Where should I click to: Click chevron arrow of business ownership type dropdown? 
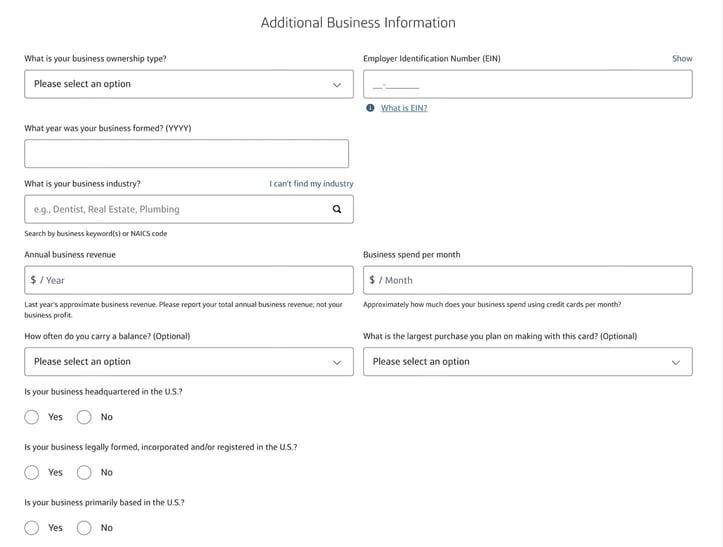(x=337, y=85)
